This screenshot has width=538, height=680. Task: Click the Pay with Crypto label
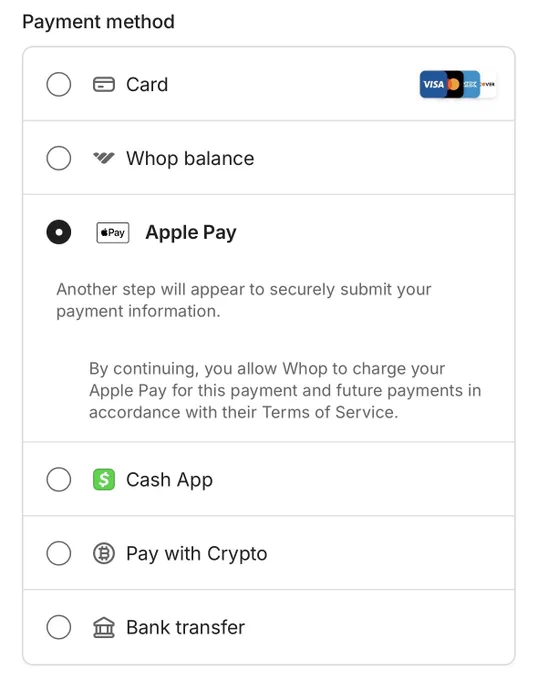pos(196,554)
